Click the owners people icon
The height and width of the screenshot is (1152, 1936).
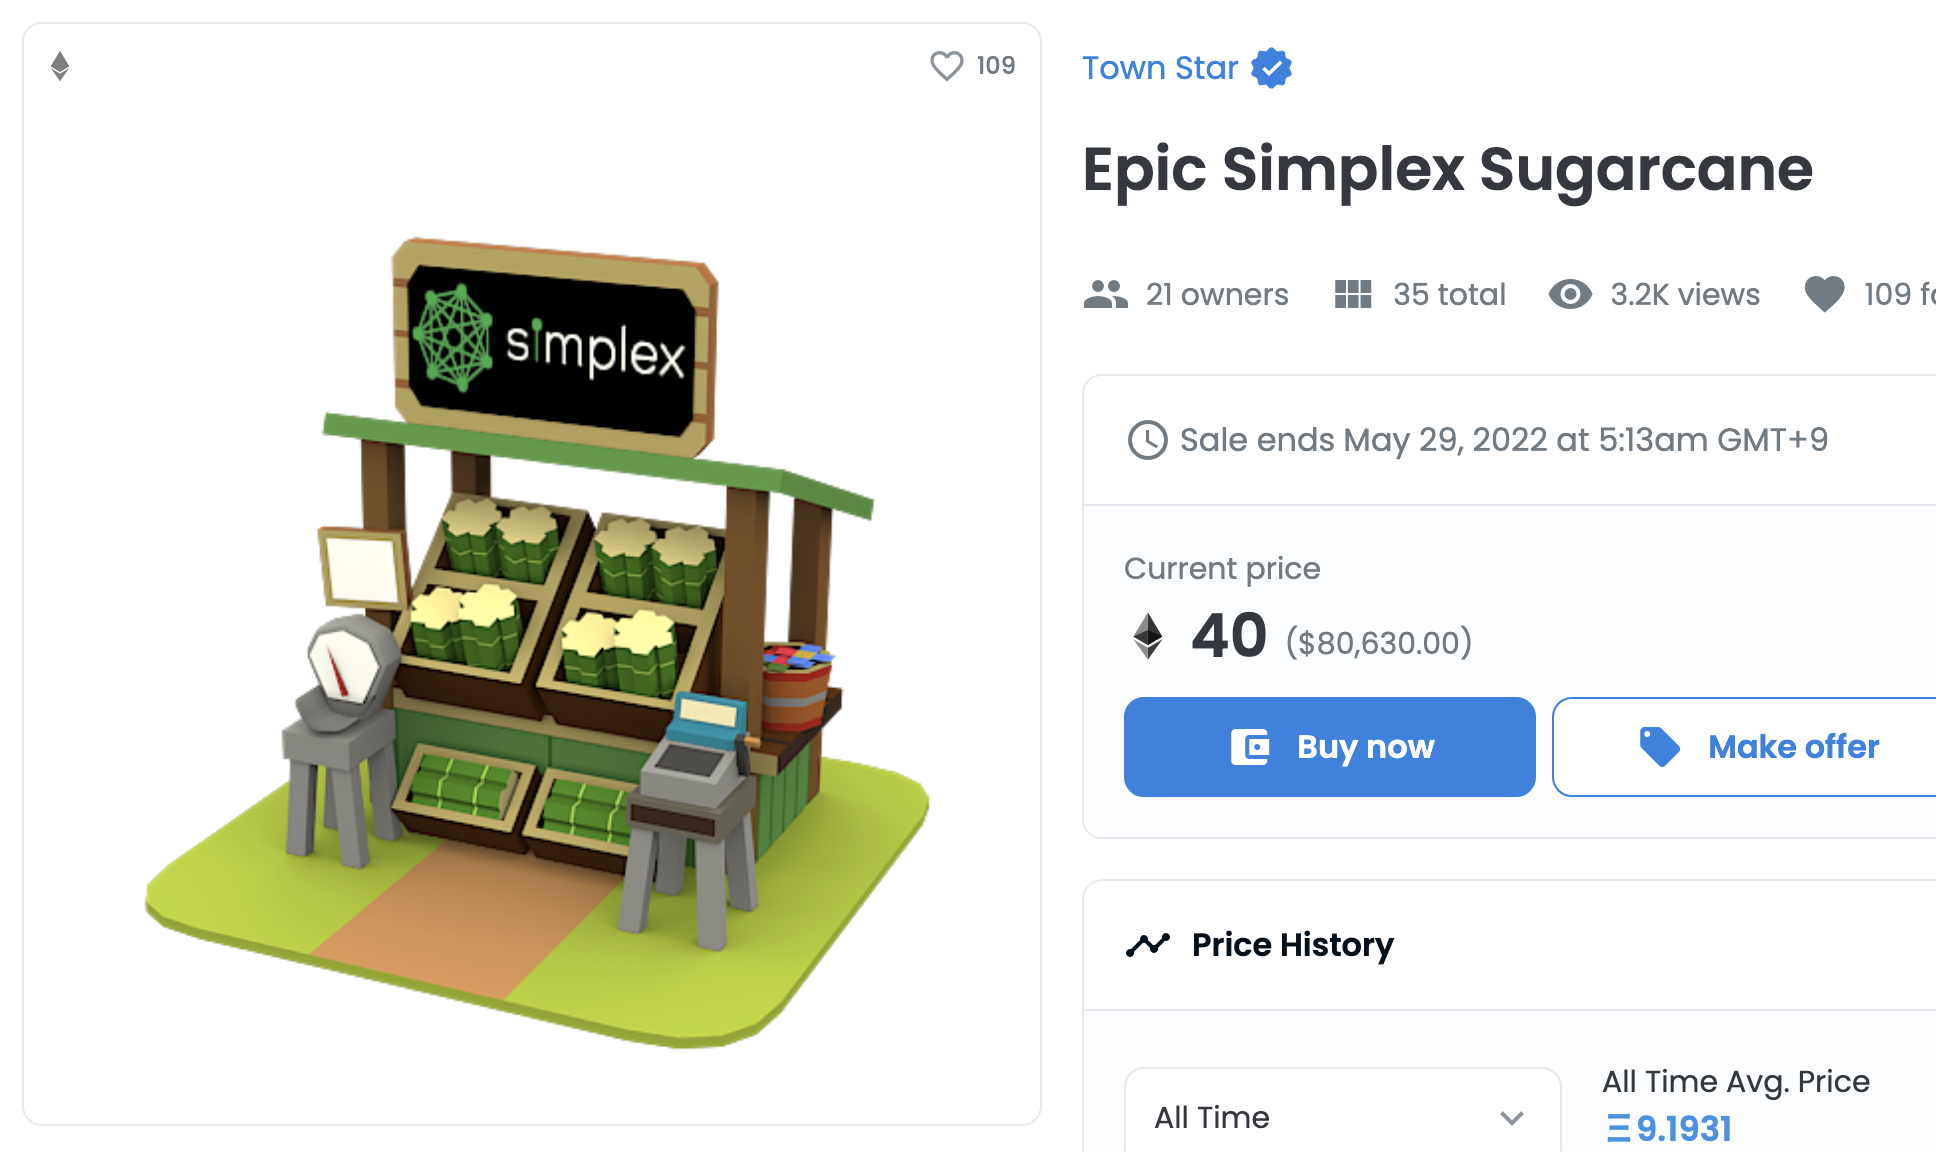(1106, 294)
